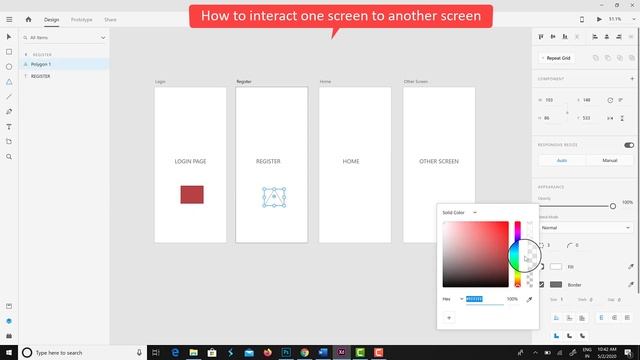Start desktop preview with play icon
This screenshot has width=640, height=360.
599,19
